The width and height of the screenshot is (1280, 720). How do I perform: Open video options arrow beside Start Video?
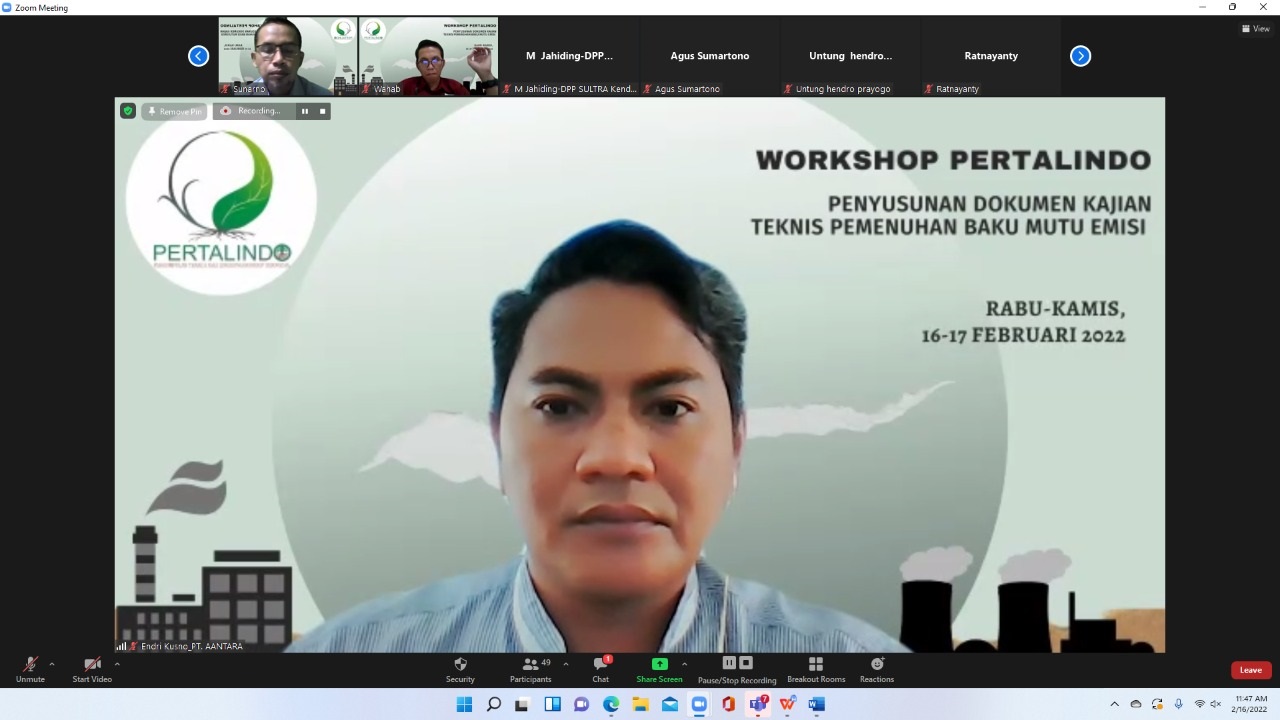(117, 664)
